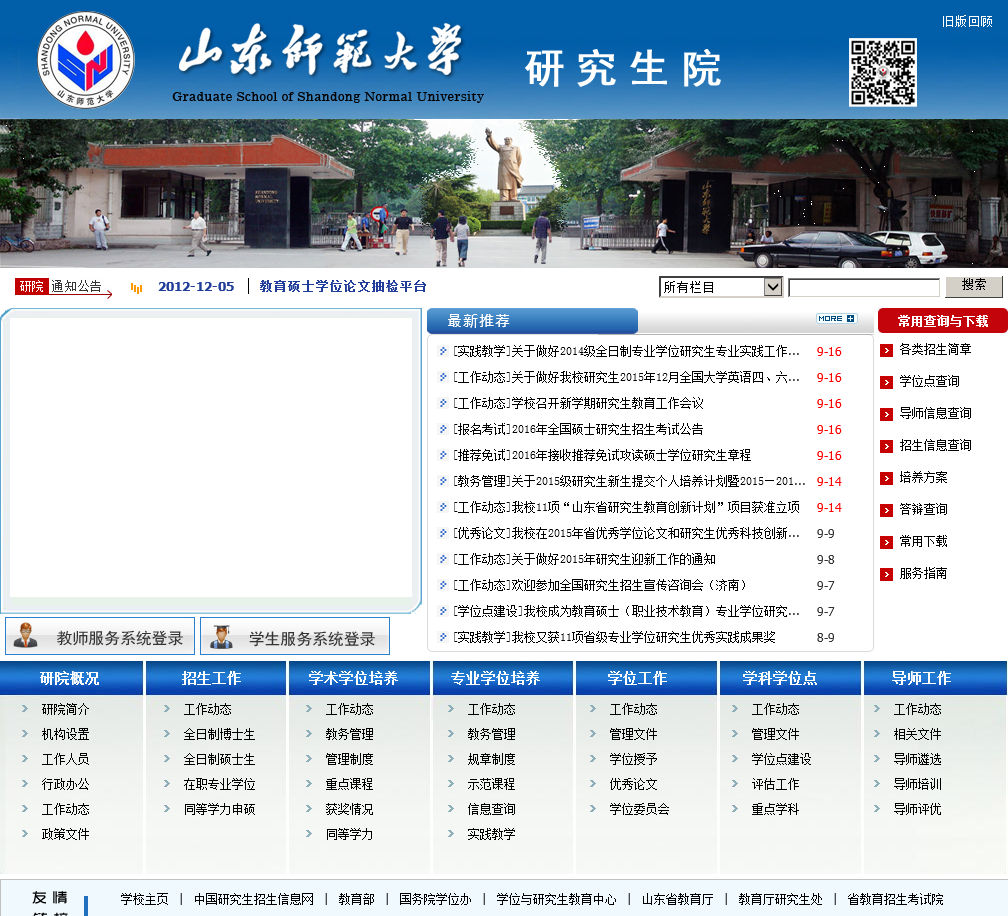Open 导师评优 under 导师工作

point(917,809)
